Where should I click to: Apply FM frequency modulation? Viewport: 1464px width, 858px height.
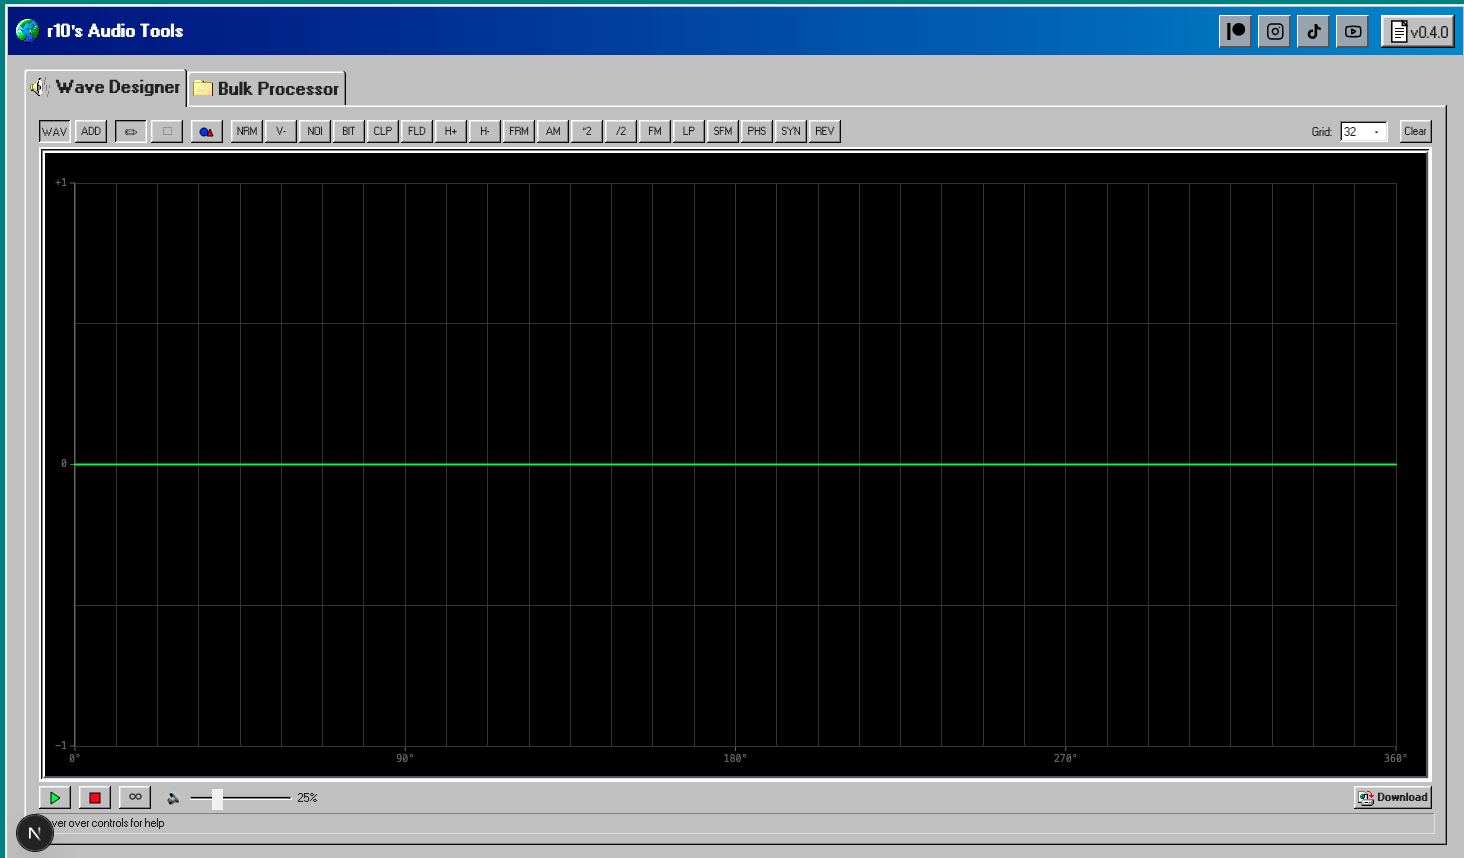coord(655,131)
